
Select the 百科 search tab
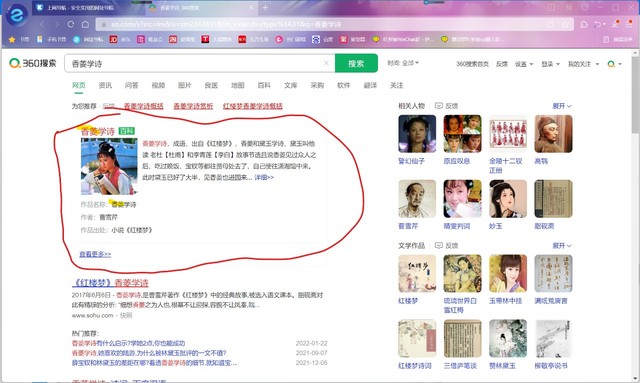click(264, 85)
